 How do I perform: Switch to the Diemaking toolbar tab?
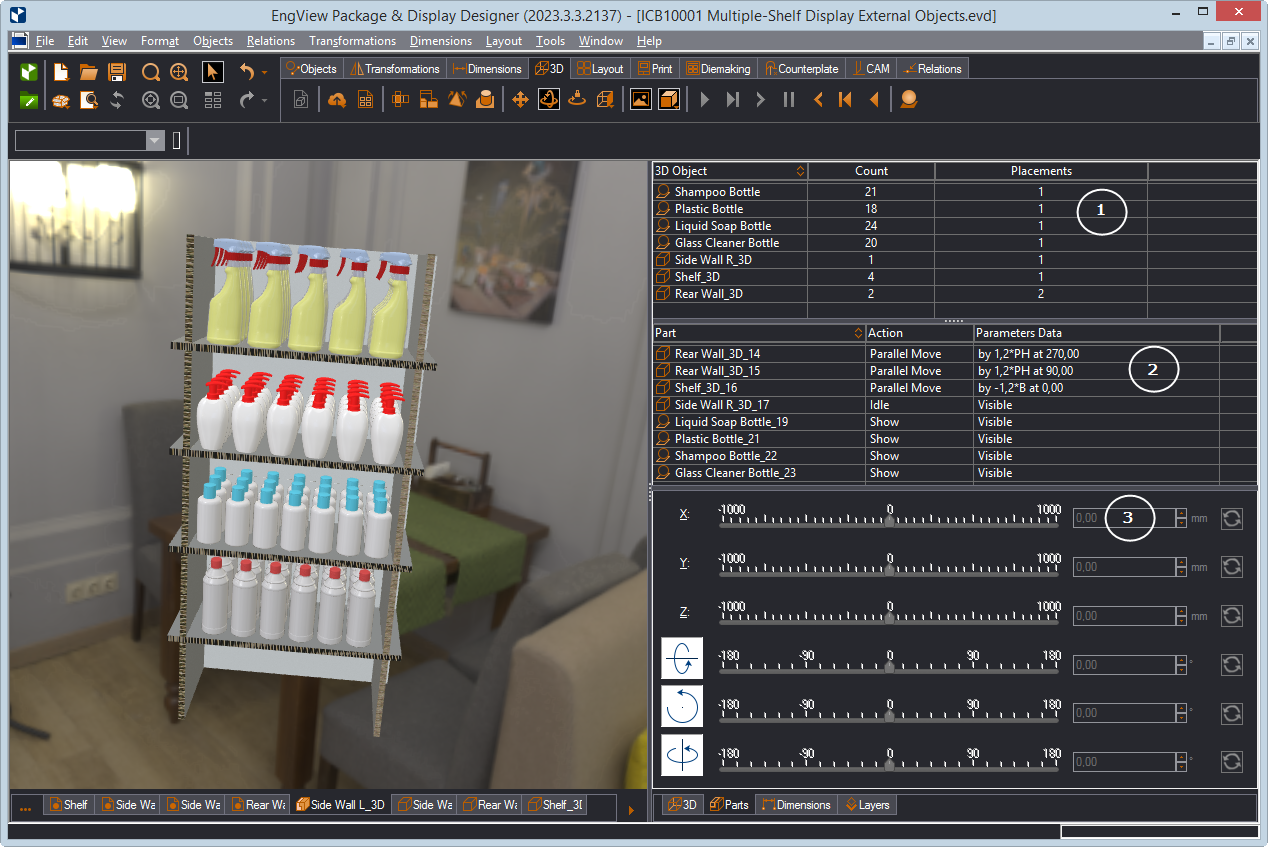tap(719, 69)
